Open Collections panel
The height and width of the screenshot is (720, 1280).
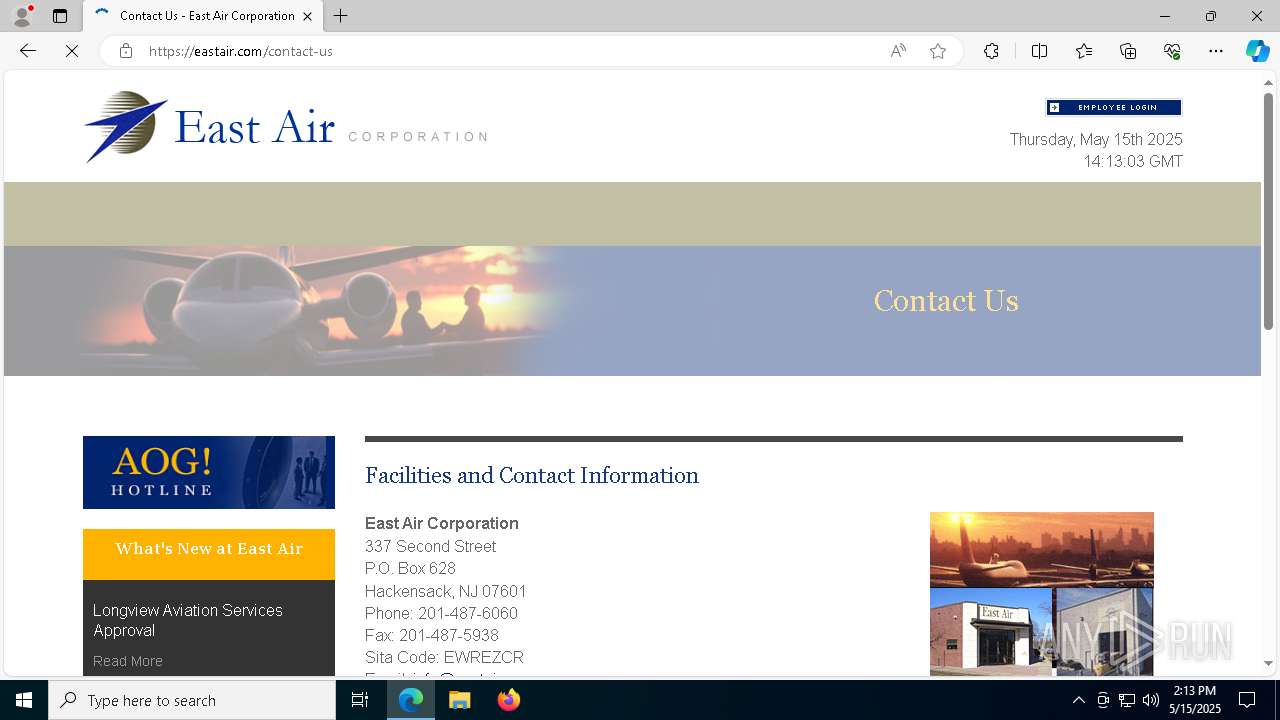coord(1128,51)
